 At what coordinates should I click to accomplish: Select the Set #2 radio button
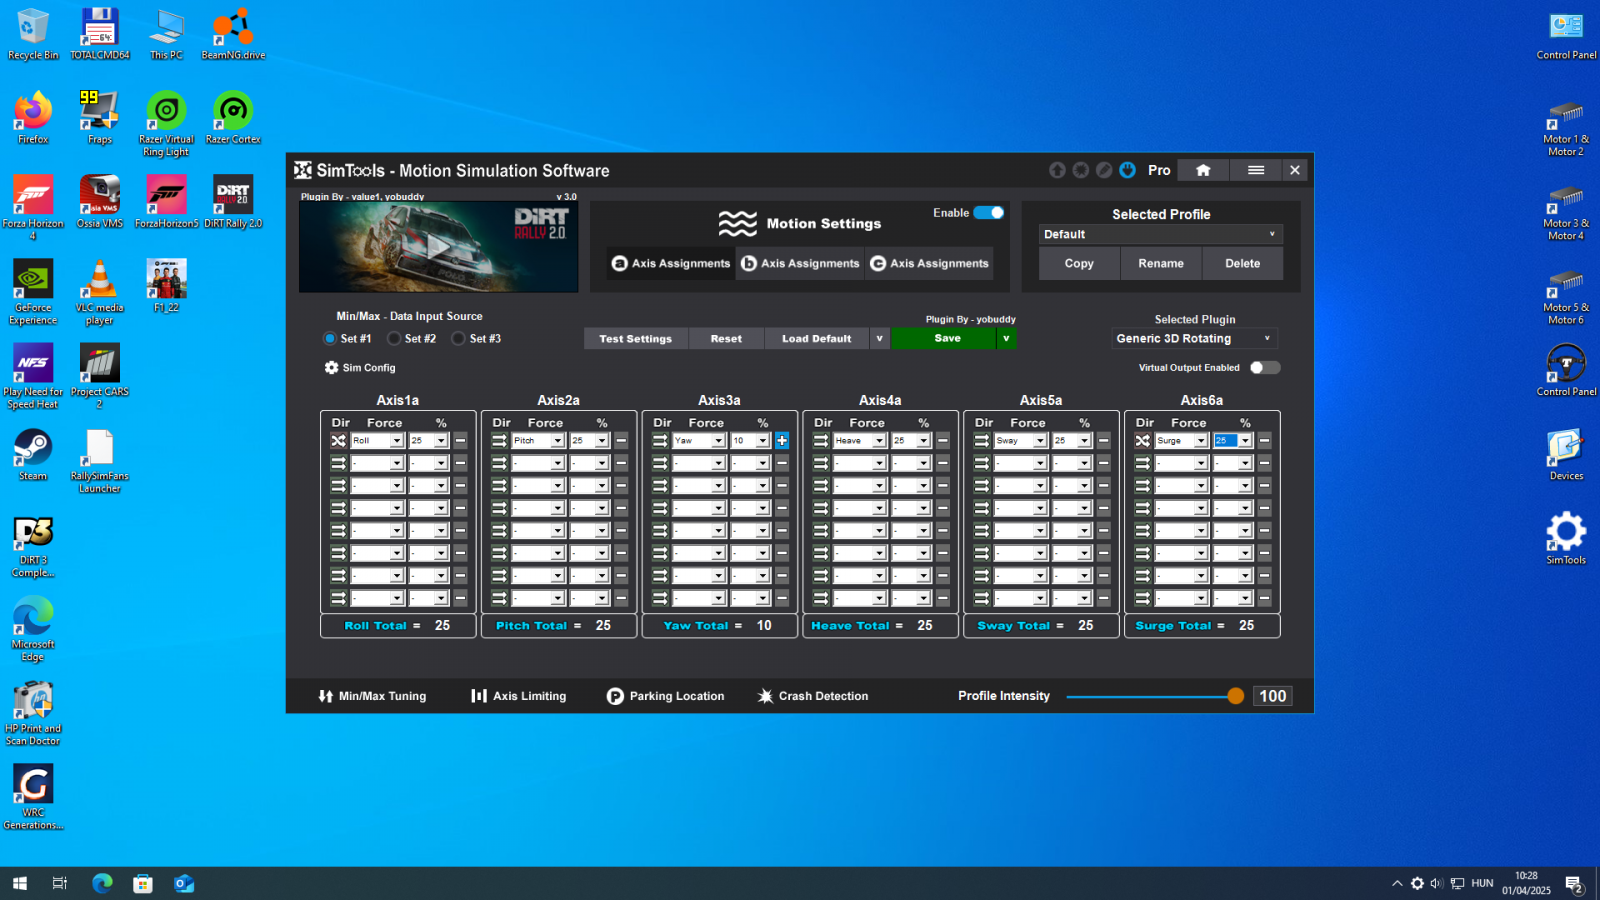coord(395,339)
